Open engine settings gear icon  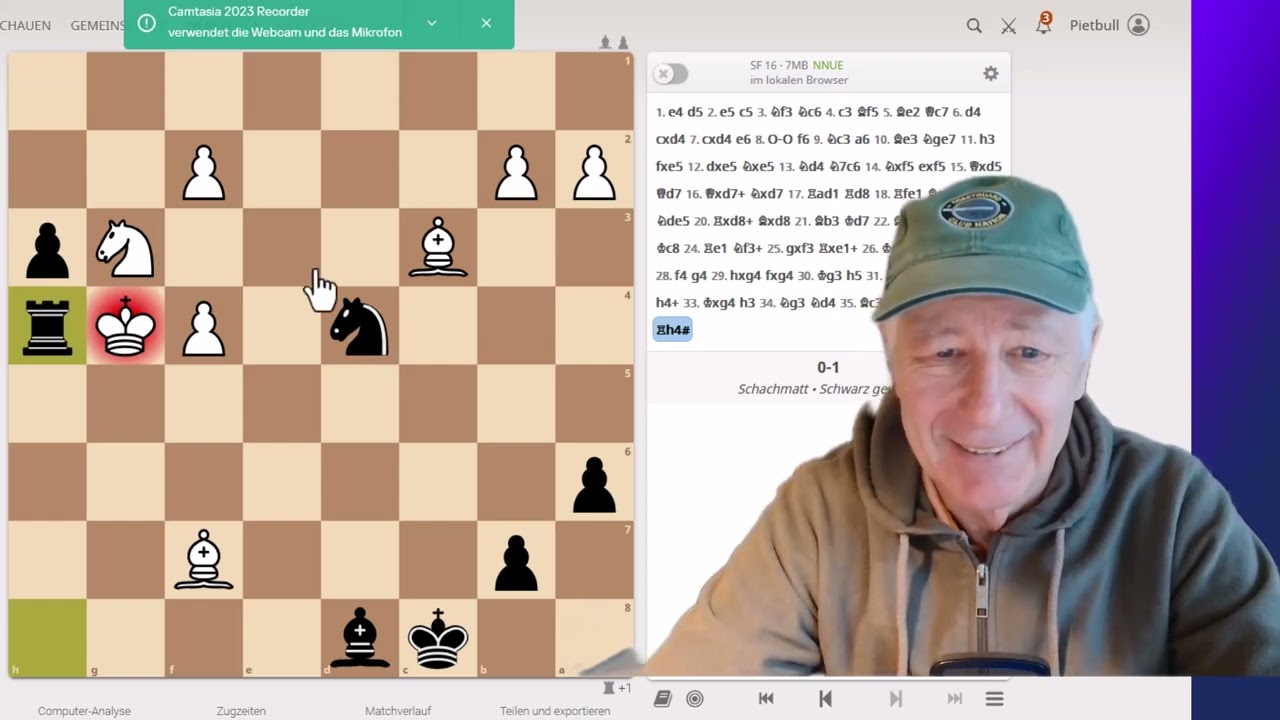point(991,73)
